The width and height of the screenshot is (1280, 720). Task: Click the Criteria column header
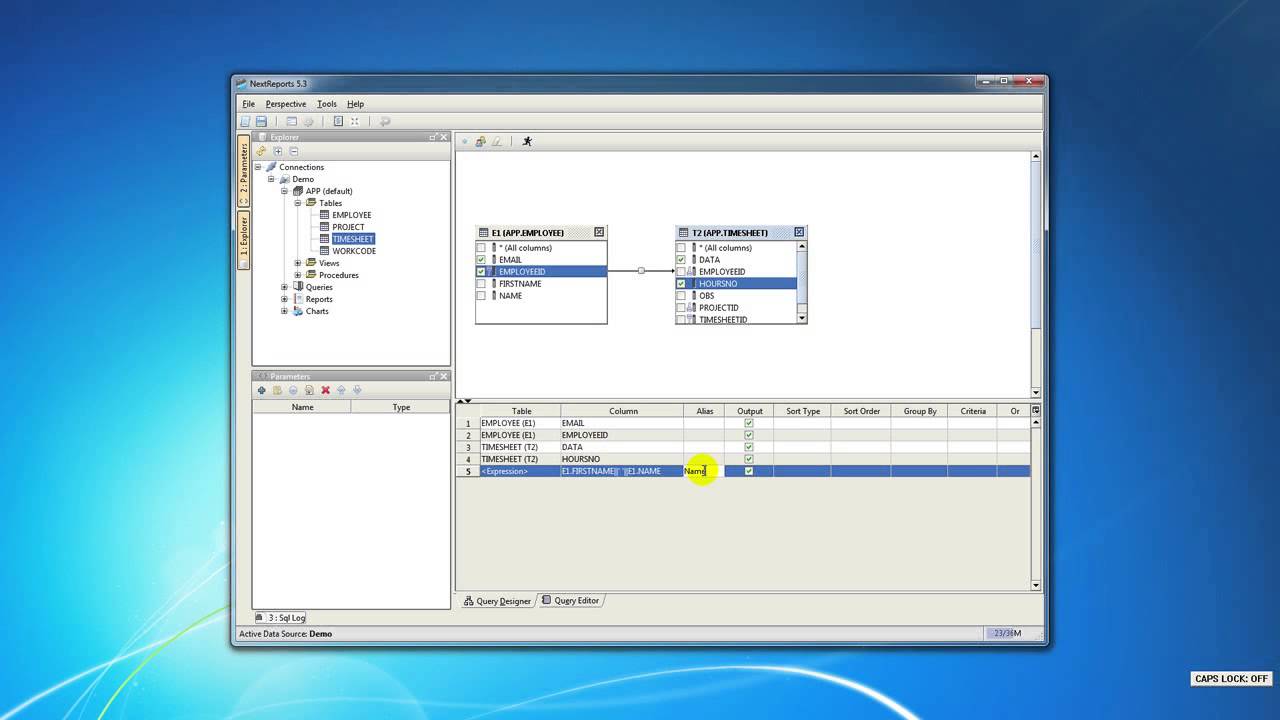(973, 411)
